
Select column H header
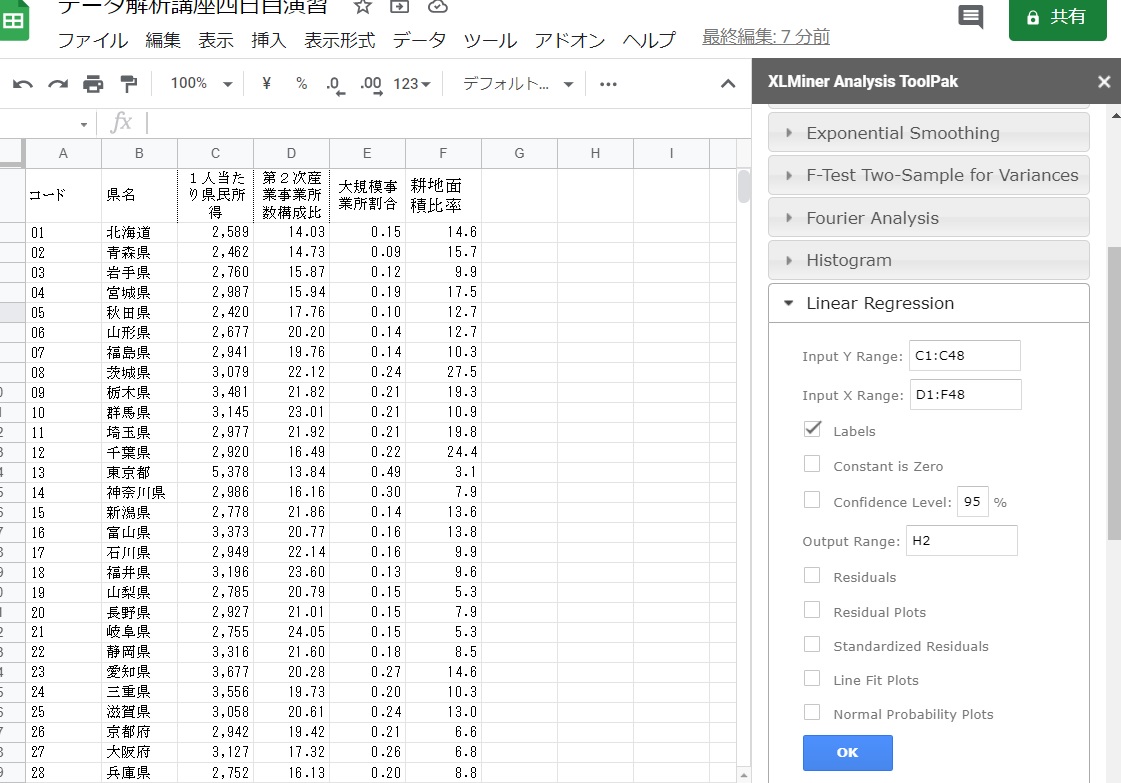595,153
